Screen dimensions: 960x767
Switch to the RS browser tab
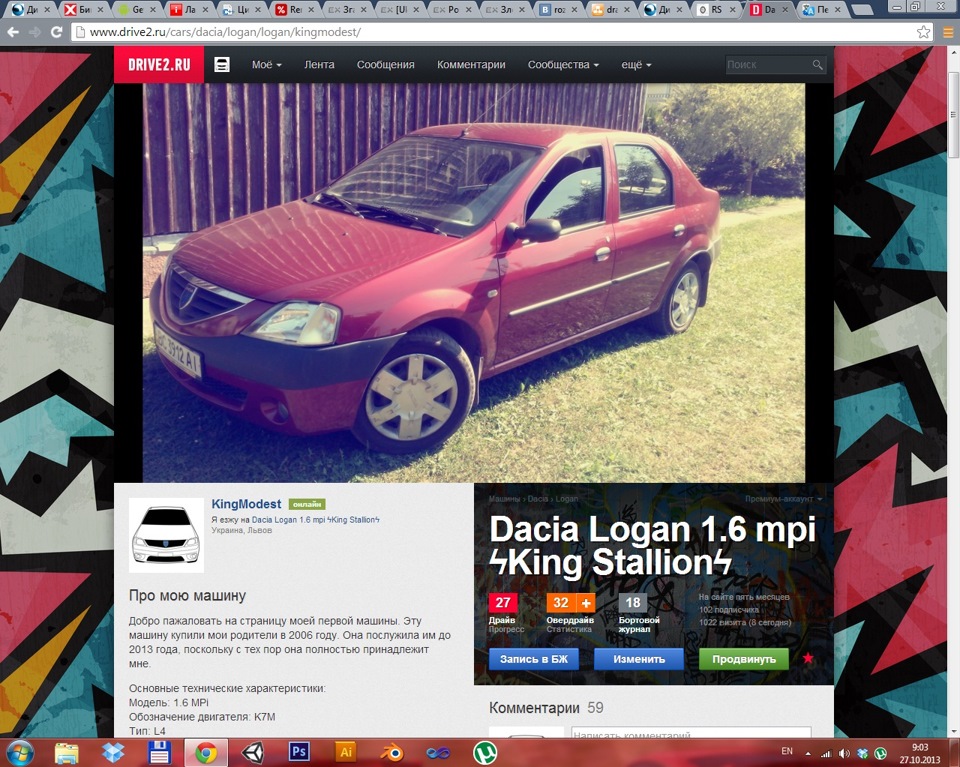point(718,10)
